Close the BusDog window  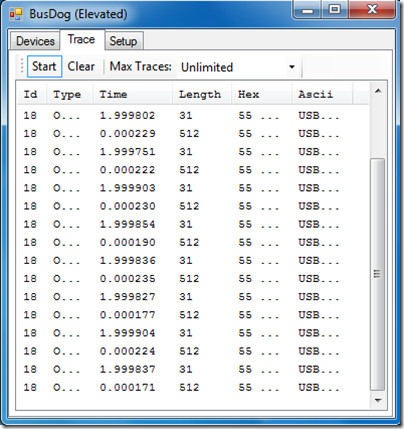coord(372,10)
